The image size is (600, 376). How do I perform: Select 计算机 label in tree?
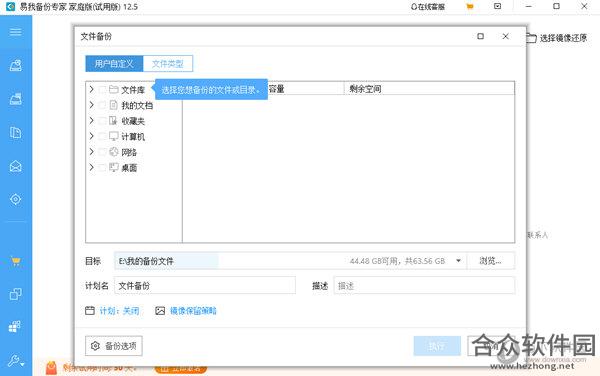pyautogui.click(x=133, y=137)
